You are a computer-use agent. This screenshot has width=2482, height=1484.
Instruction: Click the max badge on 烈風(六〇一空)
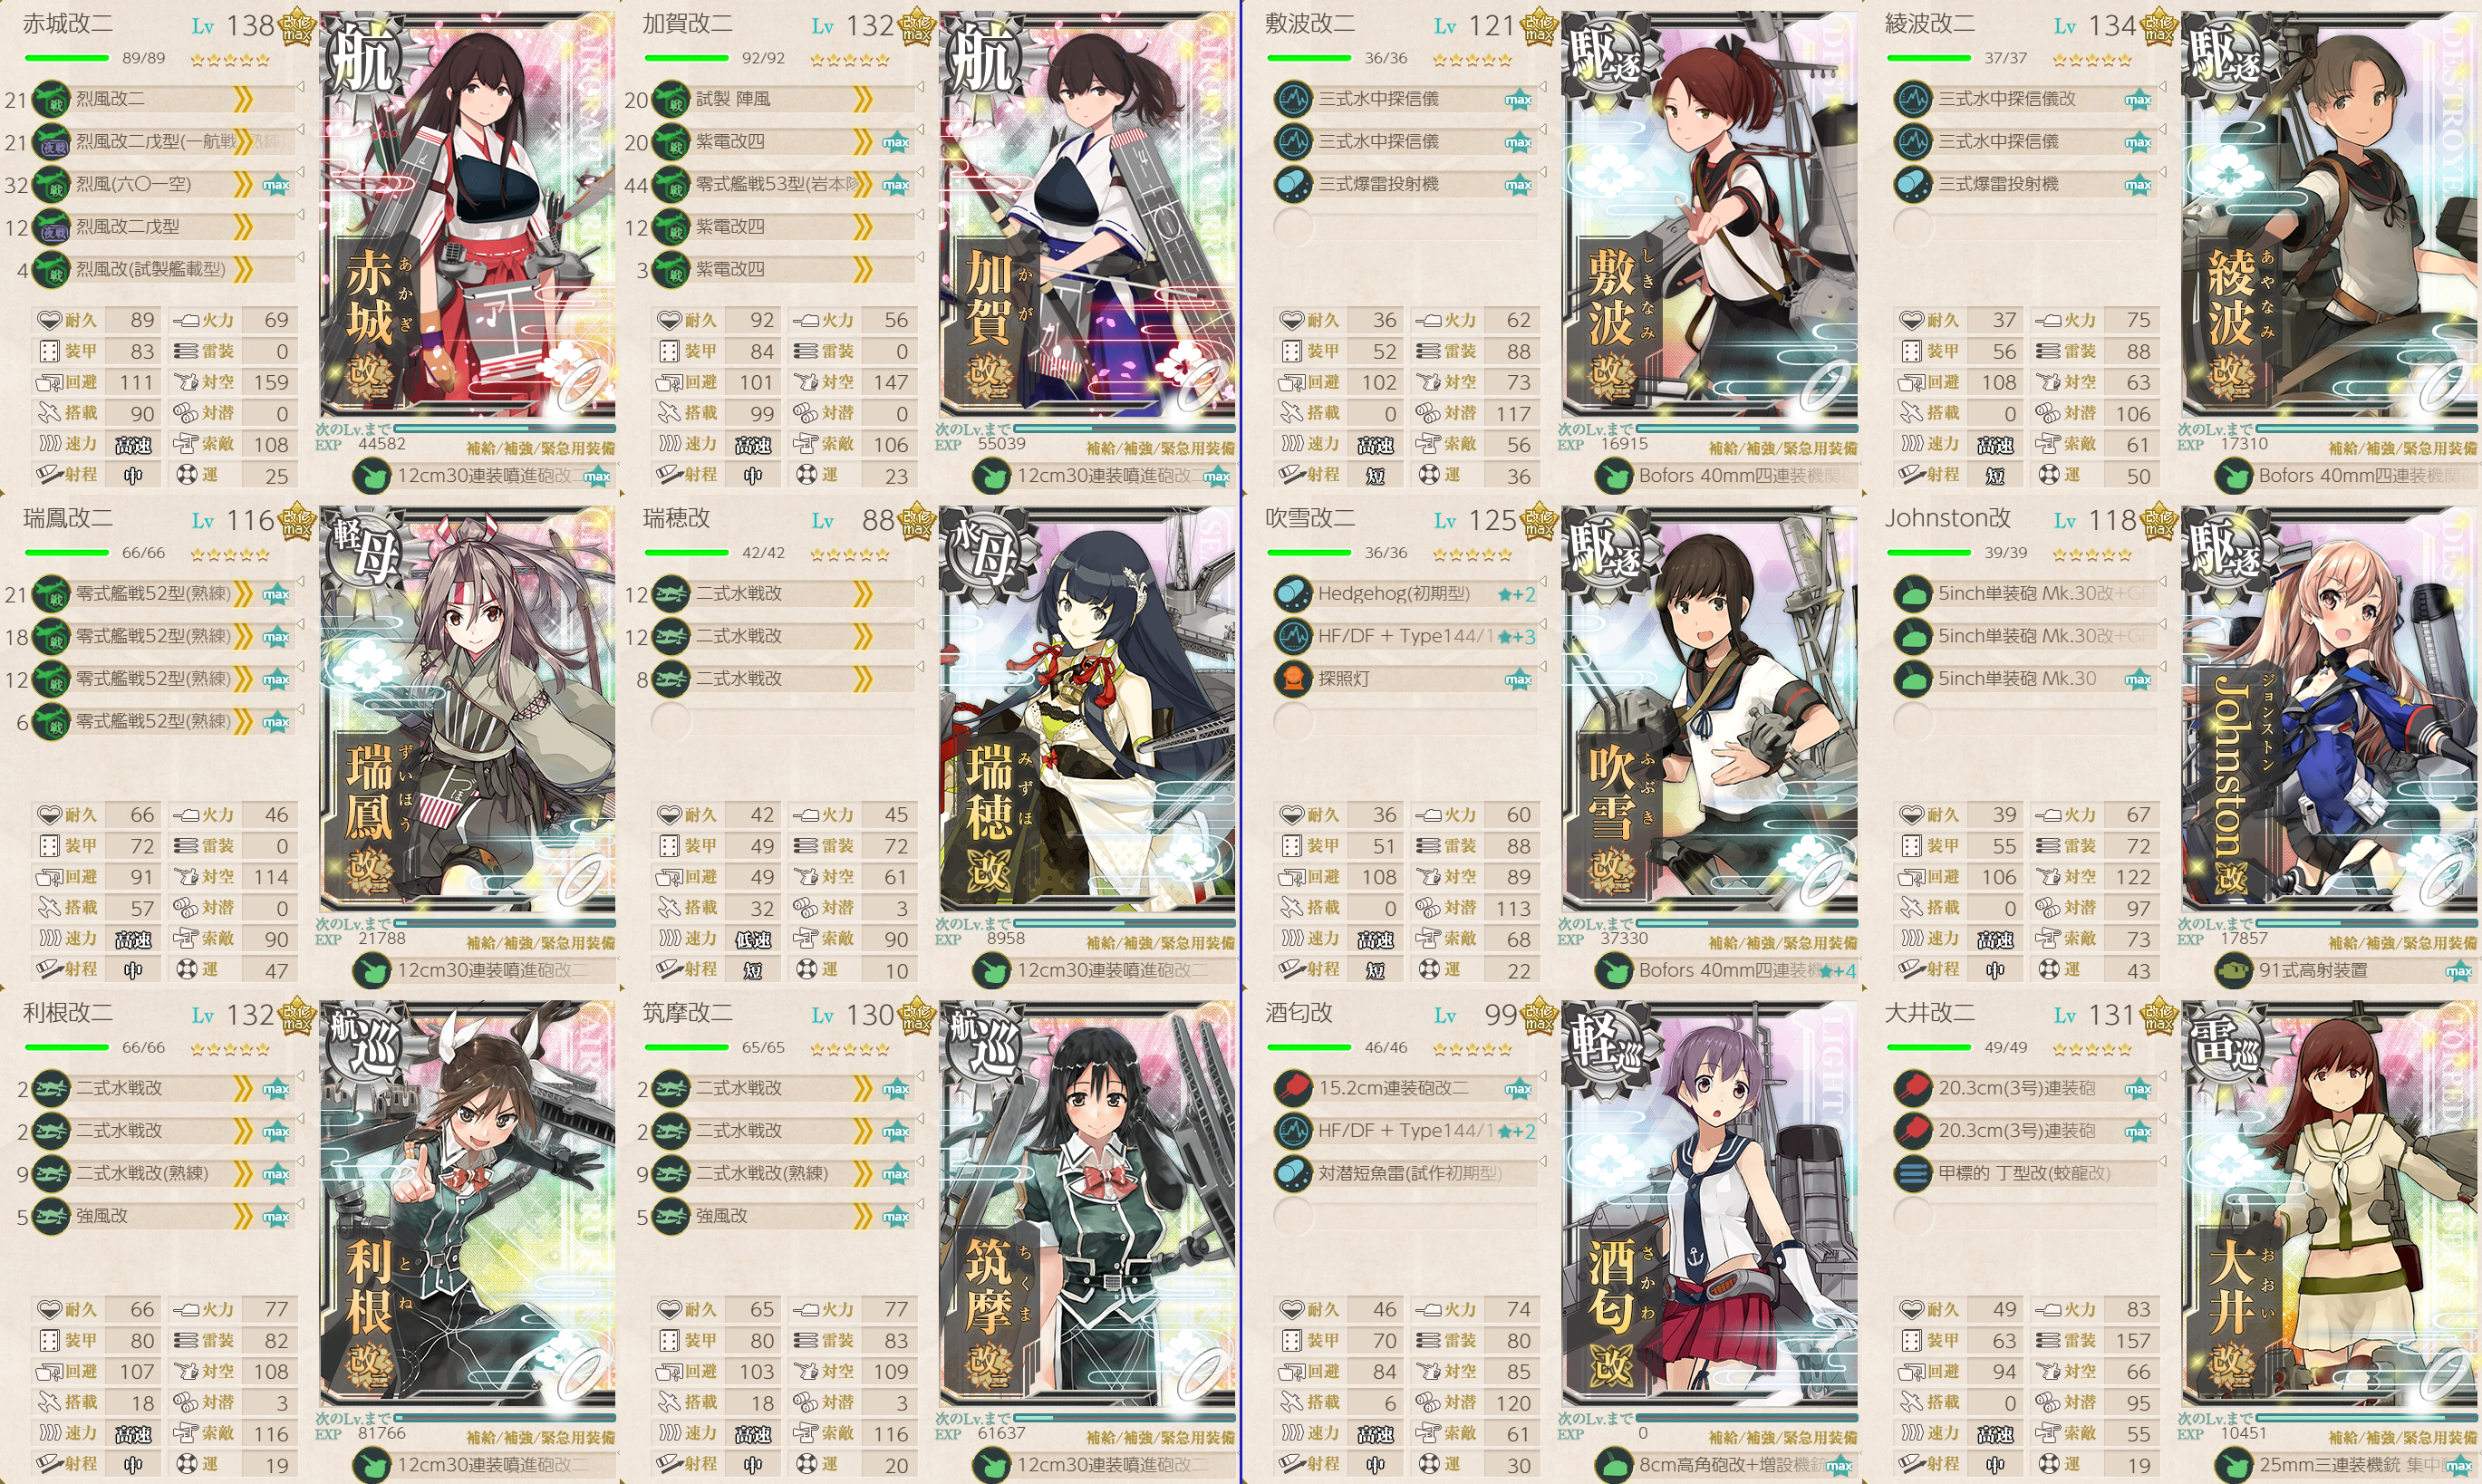tap(276, 185)
